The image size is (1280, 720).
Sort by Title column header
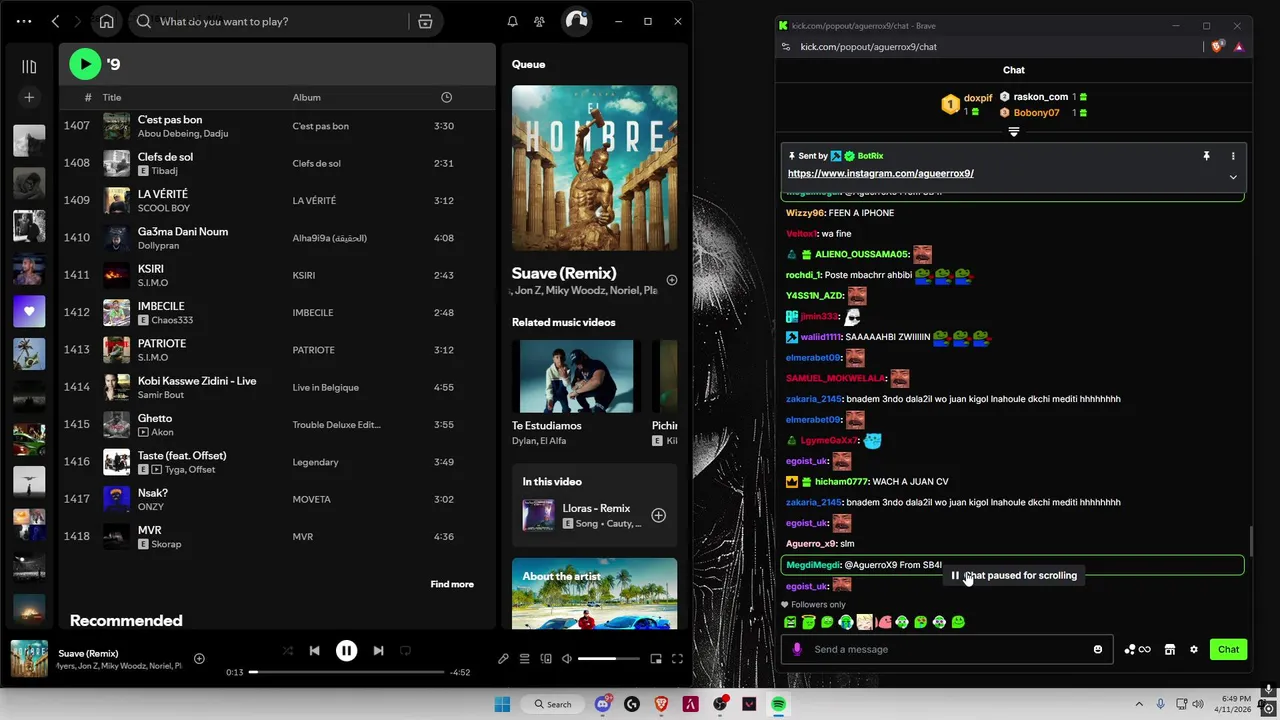pyautogui.click(x=112, y=97)
